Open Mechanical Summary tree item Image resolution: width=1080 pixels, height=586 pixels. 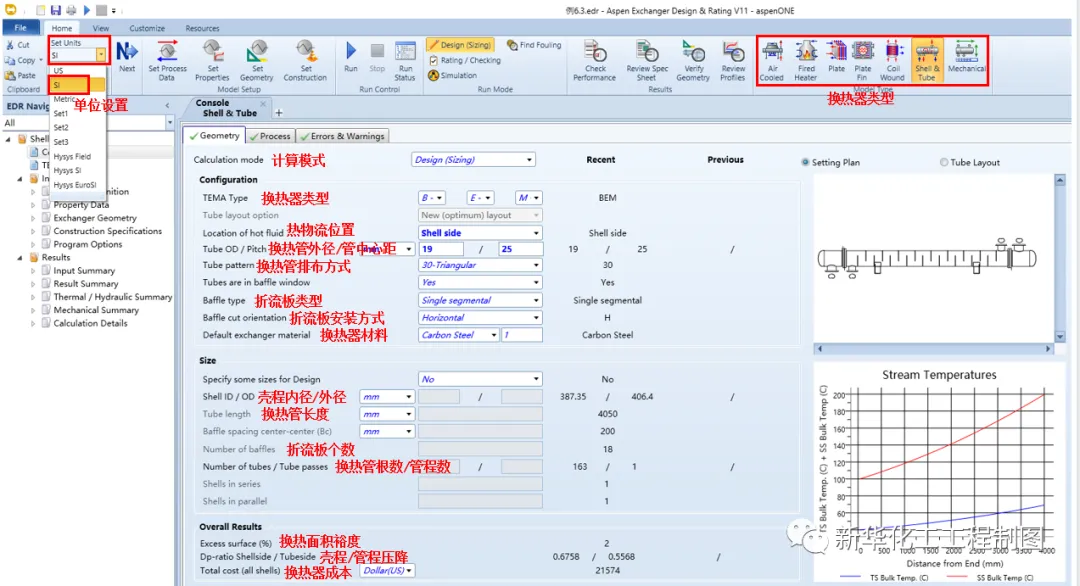tap(96, 310)
